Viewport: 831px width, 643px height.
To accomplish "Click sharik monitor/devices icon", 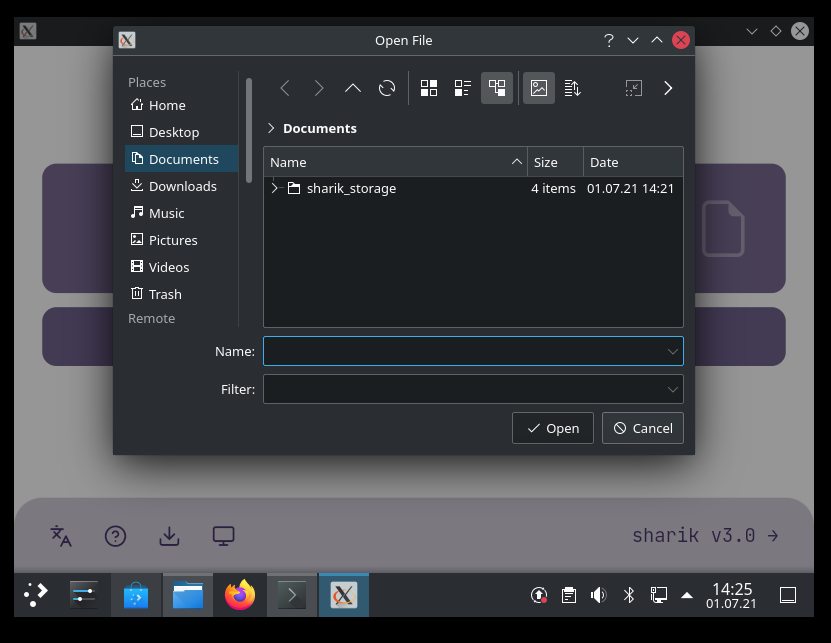I will click(x=224, y=536).
